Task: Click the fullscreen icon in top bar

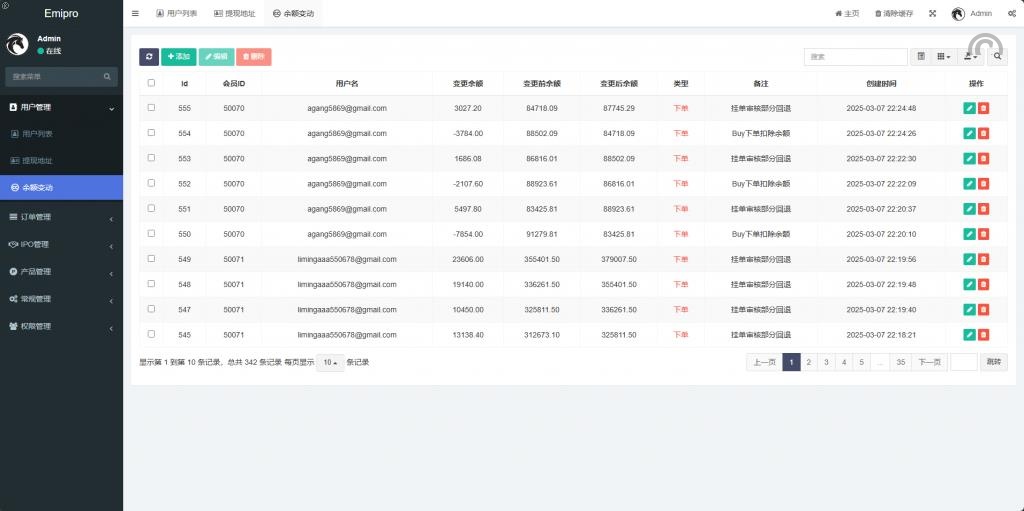Action: click(932, 14)
